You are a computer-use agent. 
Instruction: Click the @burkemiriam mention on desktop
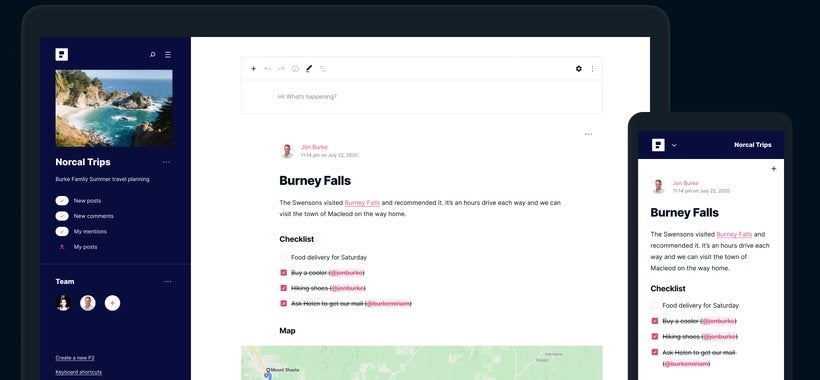[x=388, y=303]
